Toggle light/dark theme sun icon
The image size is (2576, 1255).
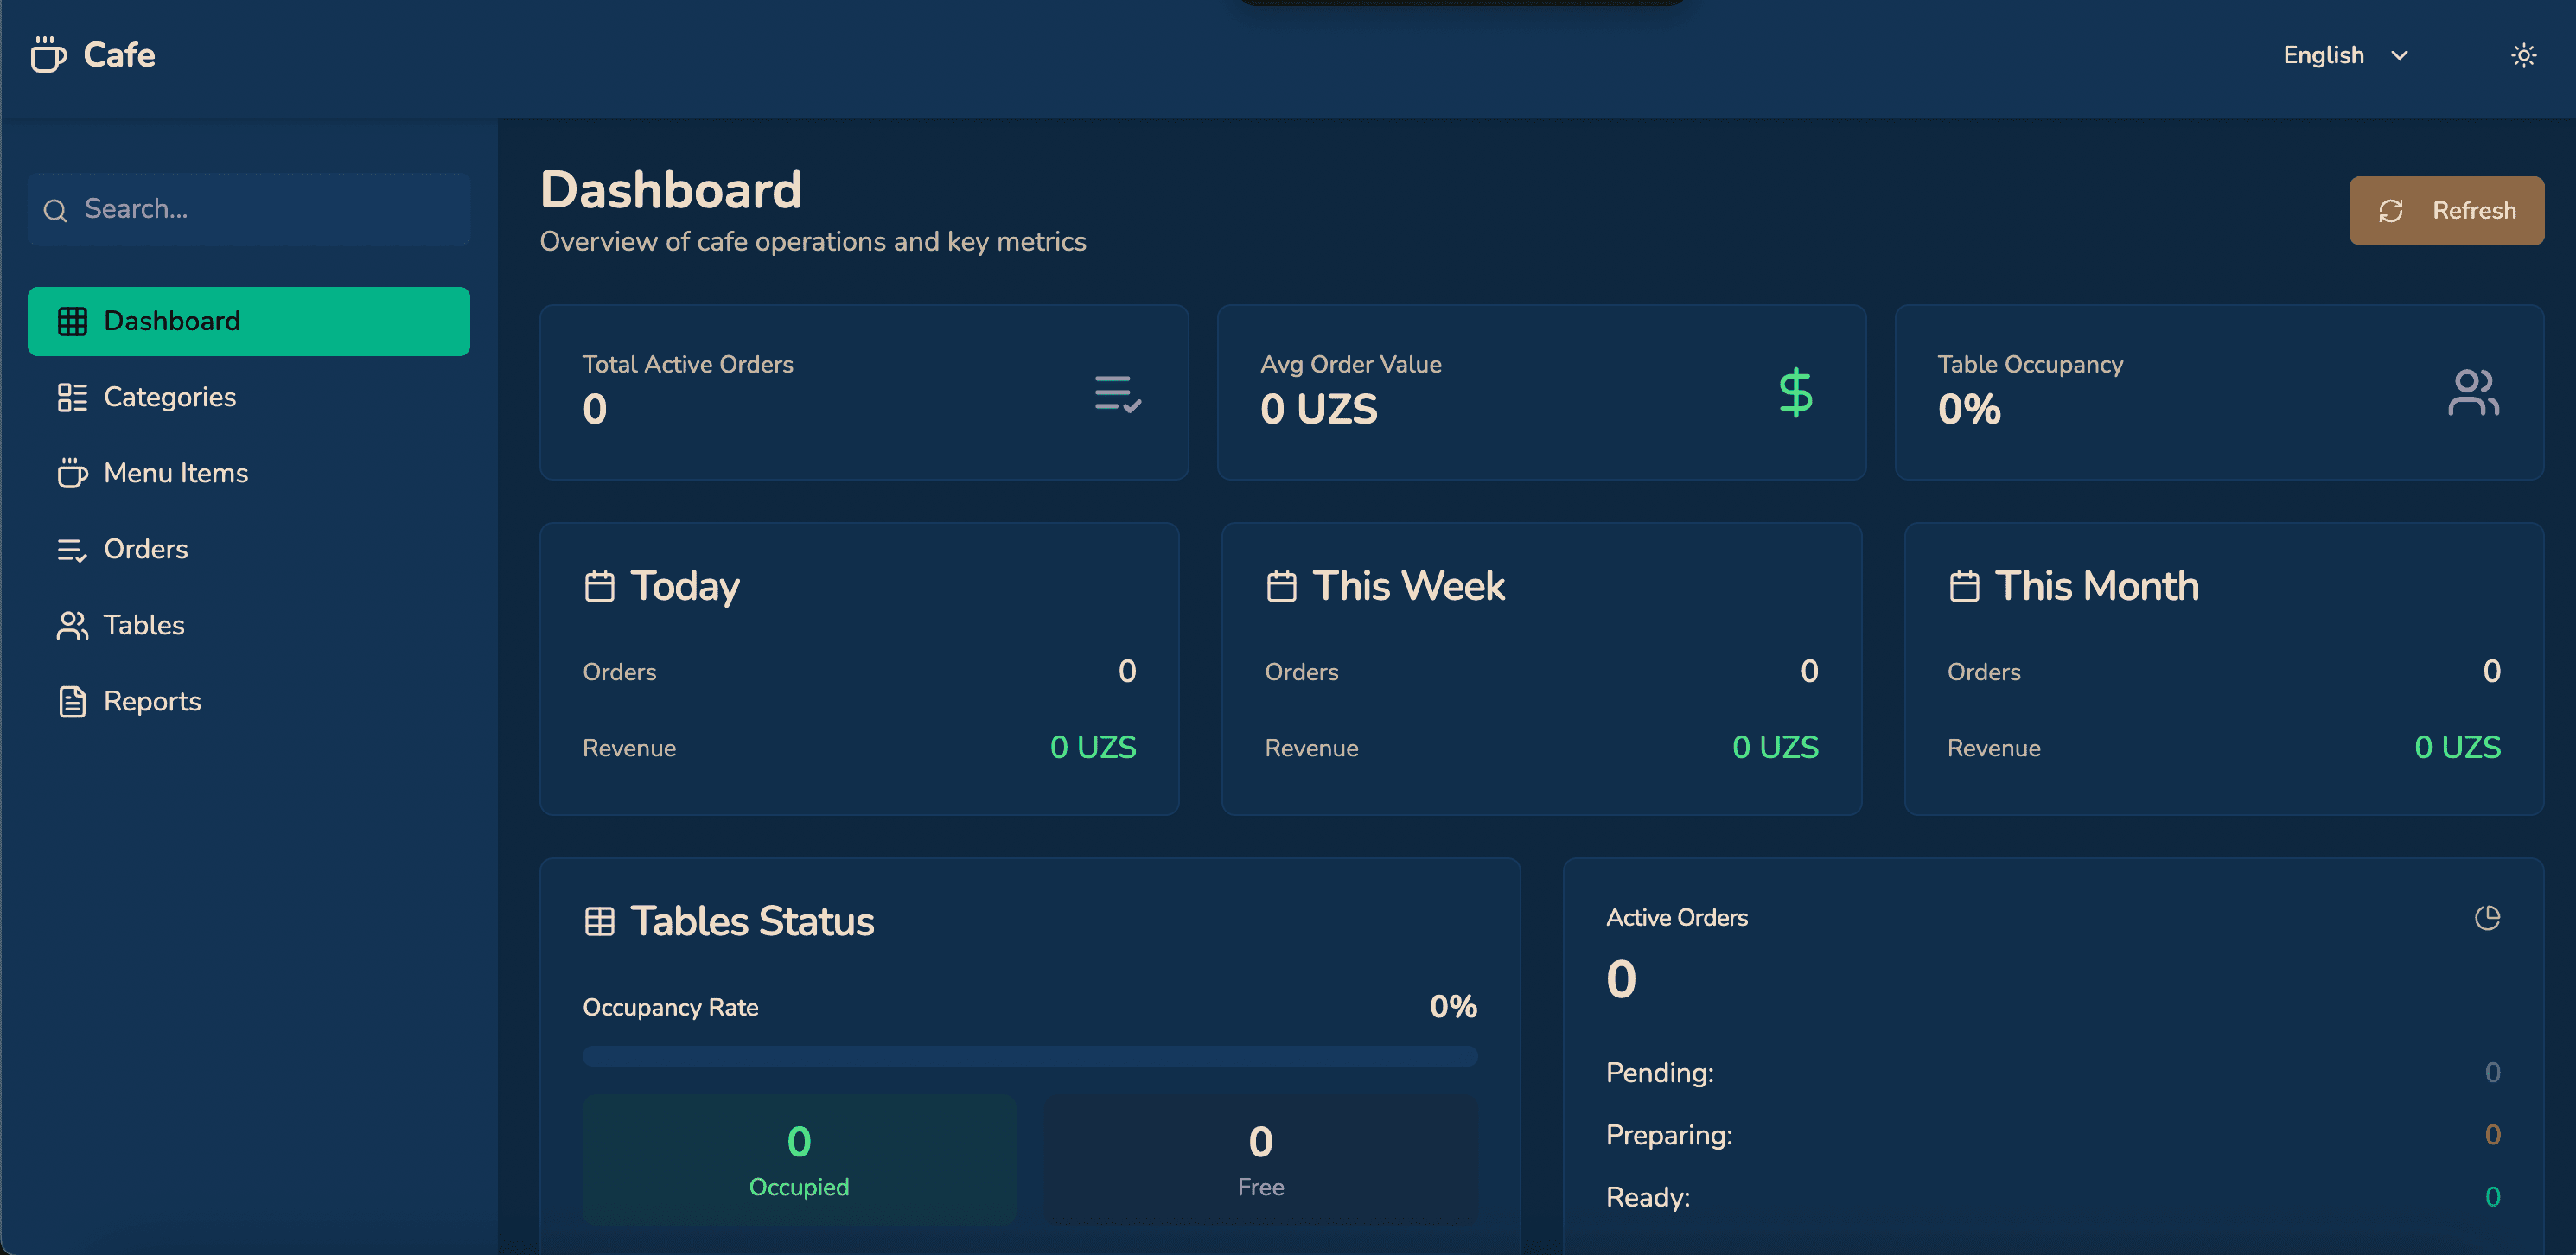2523,55
